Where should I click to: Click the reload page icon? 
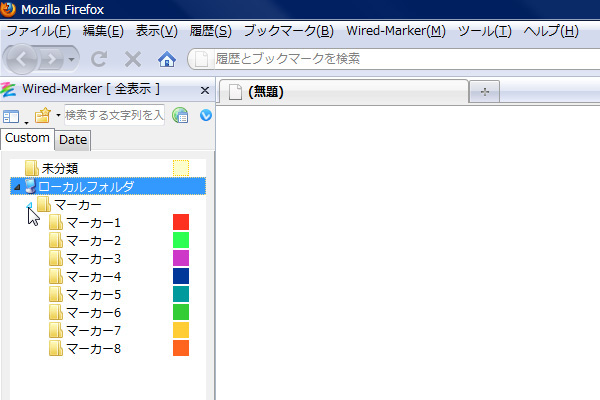tap(99, 59)
